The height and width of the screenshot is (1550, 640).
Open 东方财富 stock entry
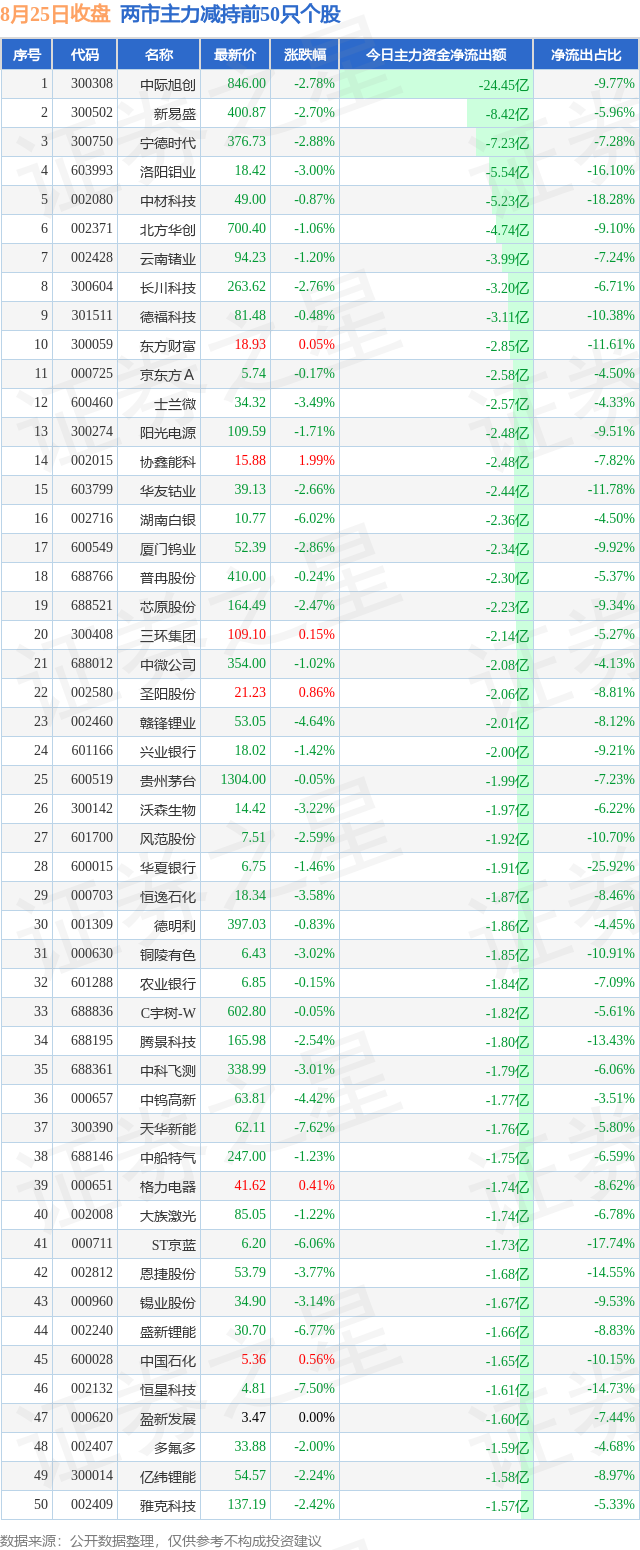tap(168, 345)
